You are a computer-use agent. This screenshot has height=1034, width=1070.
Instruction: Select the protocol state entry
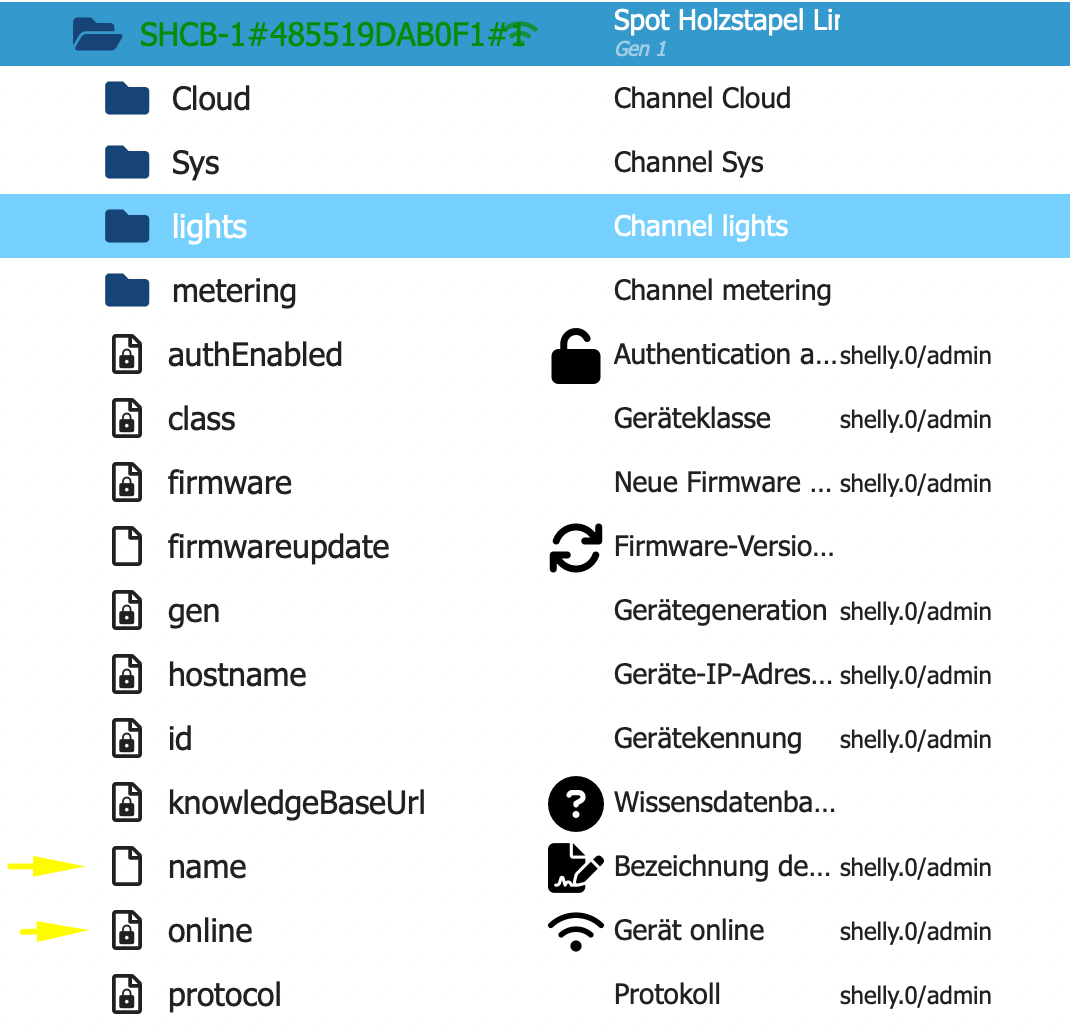224,996
